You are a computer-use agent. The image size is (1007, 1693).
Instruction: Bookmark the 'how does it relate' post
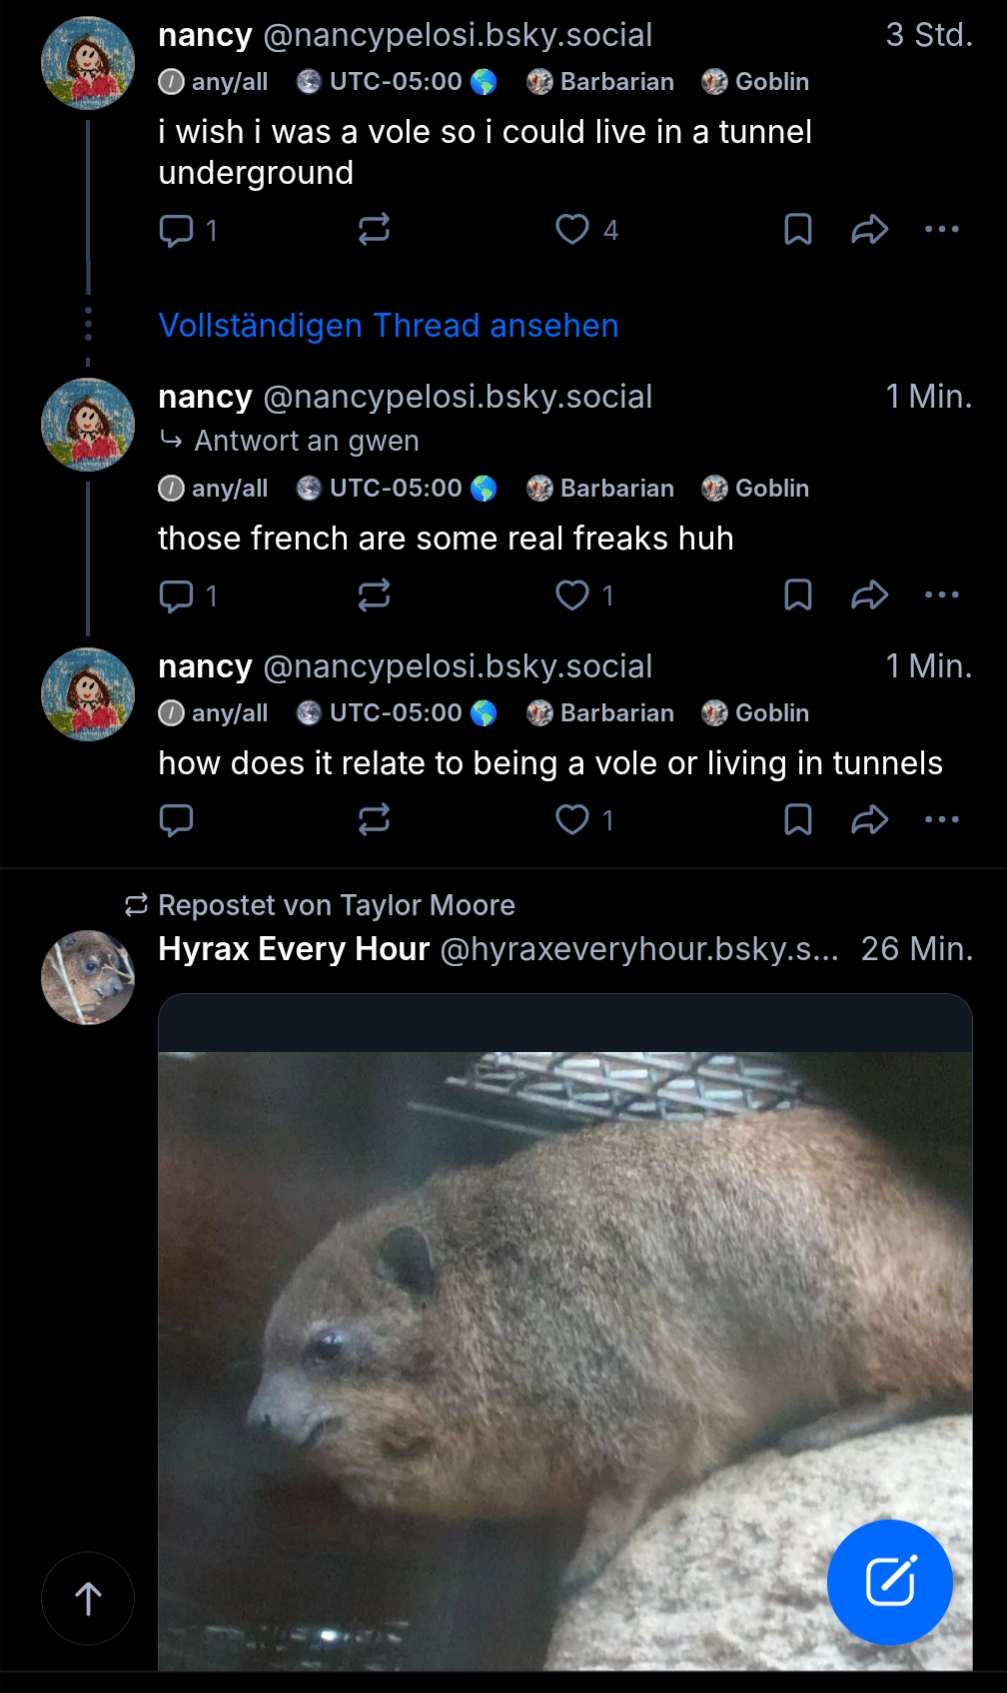[x=797, y=820]
